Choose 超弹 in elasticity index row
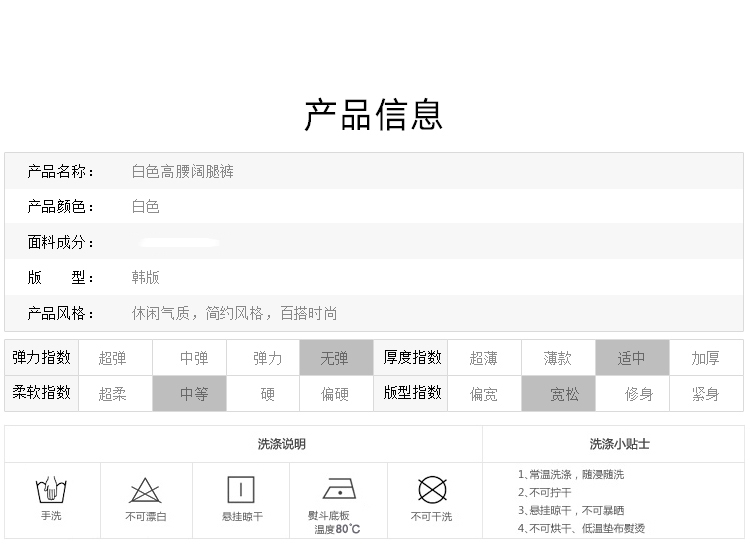750x553 pixels. click(x=113, y=358)
